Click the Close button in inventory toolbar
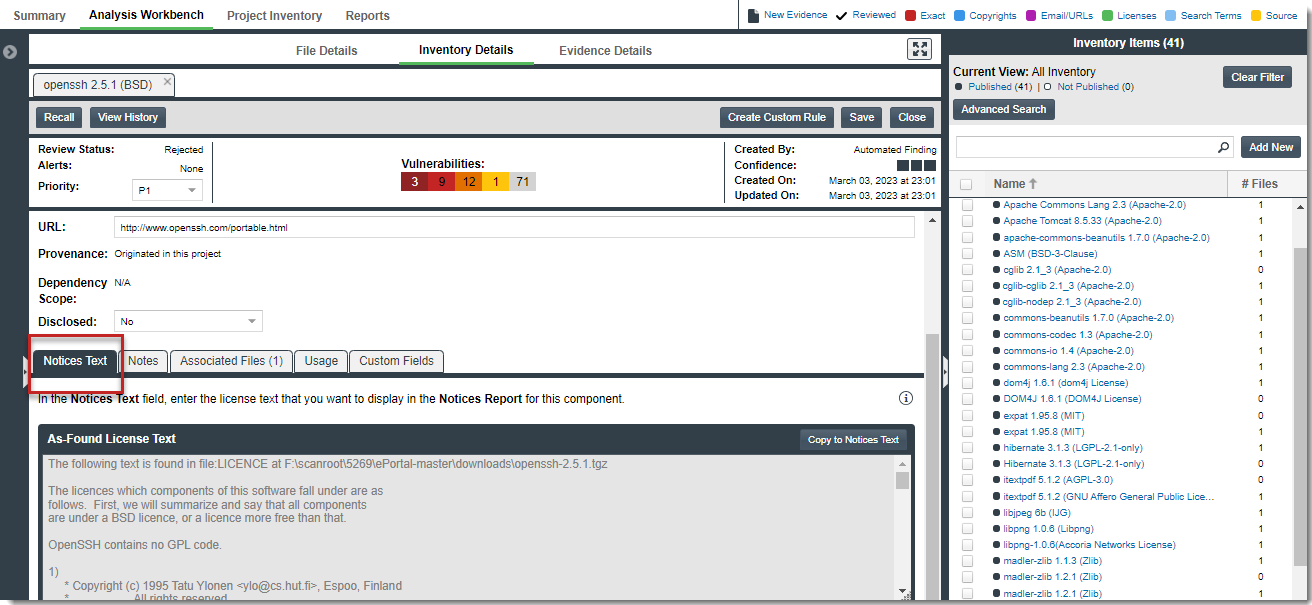The image size is (1312, 605). [912, 117]
